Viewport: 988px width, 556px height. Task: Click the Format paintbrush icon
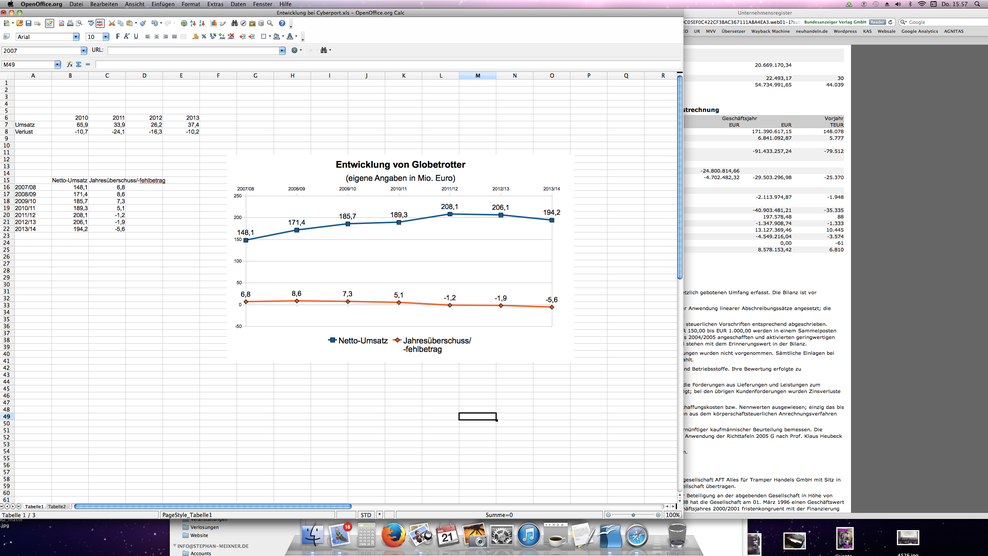(x=143, y=23)
